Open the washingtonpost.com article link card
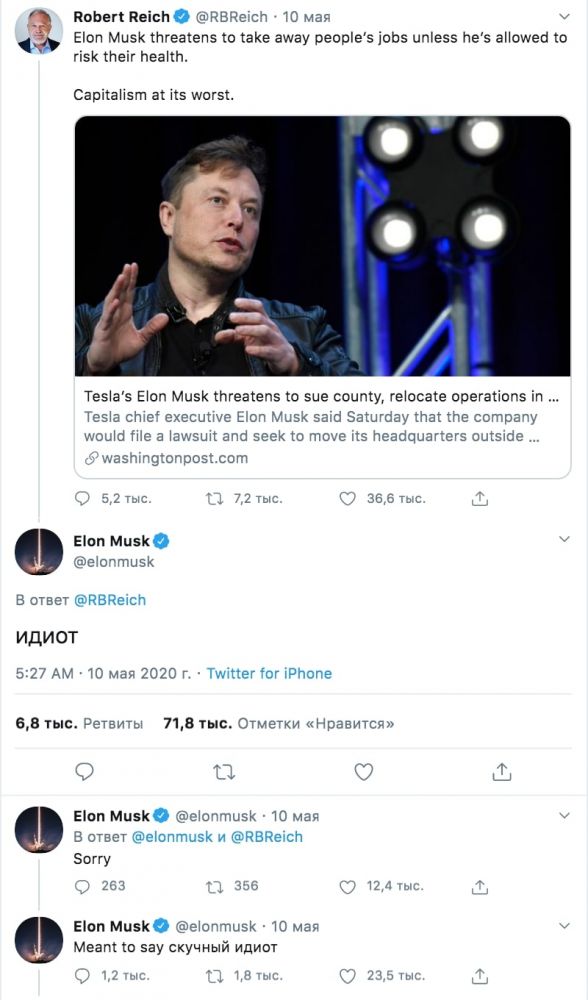The height and width of the screenshot is (1000, 588). [x=323, y=297]
